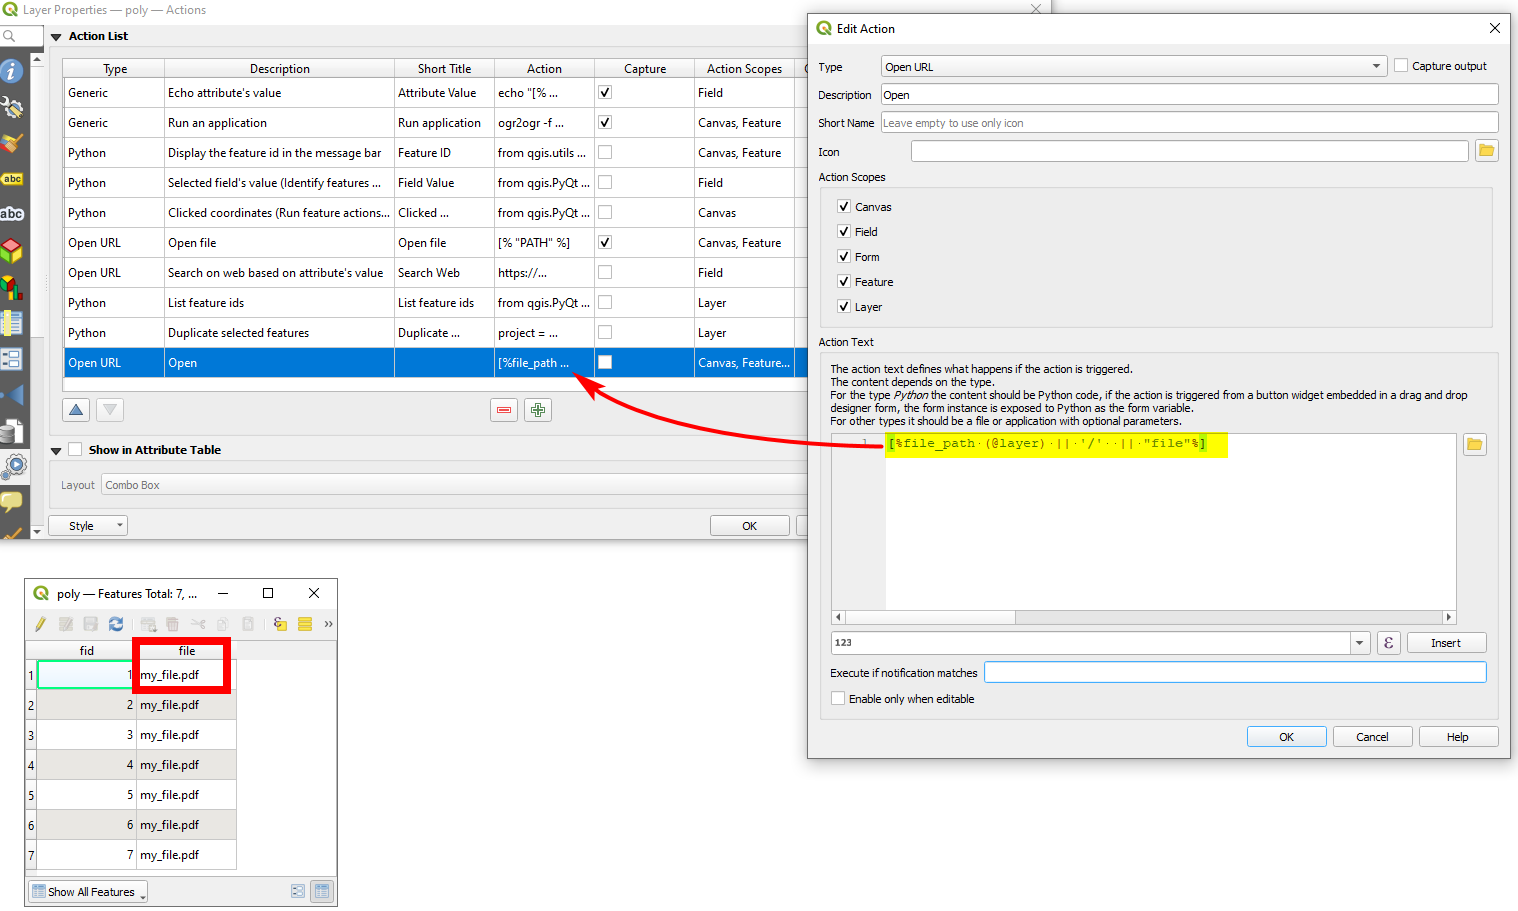Viewport: 1518px width, 911px height.
Task: Click the Short Name input field
Action: (x=1189, y=122)
